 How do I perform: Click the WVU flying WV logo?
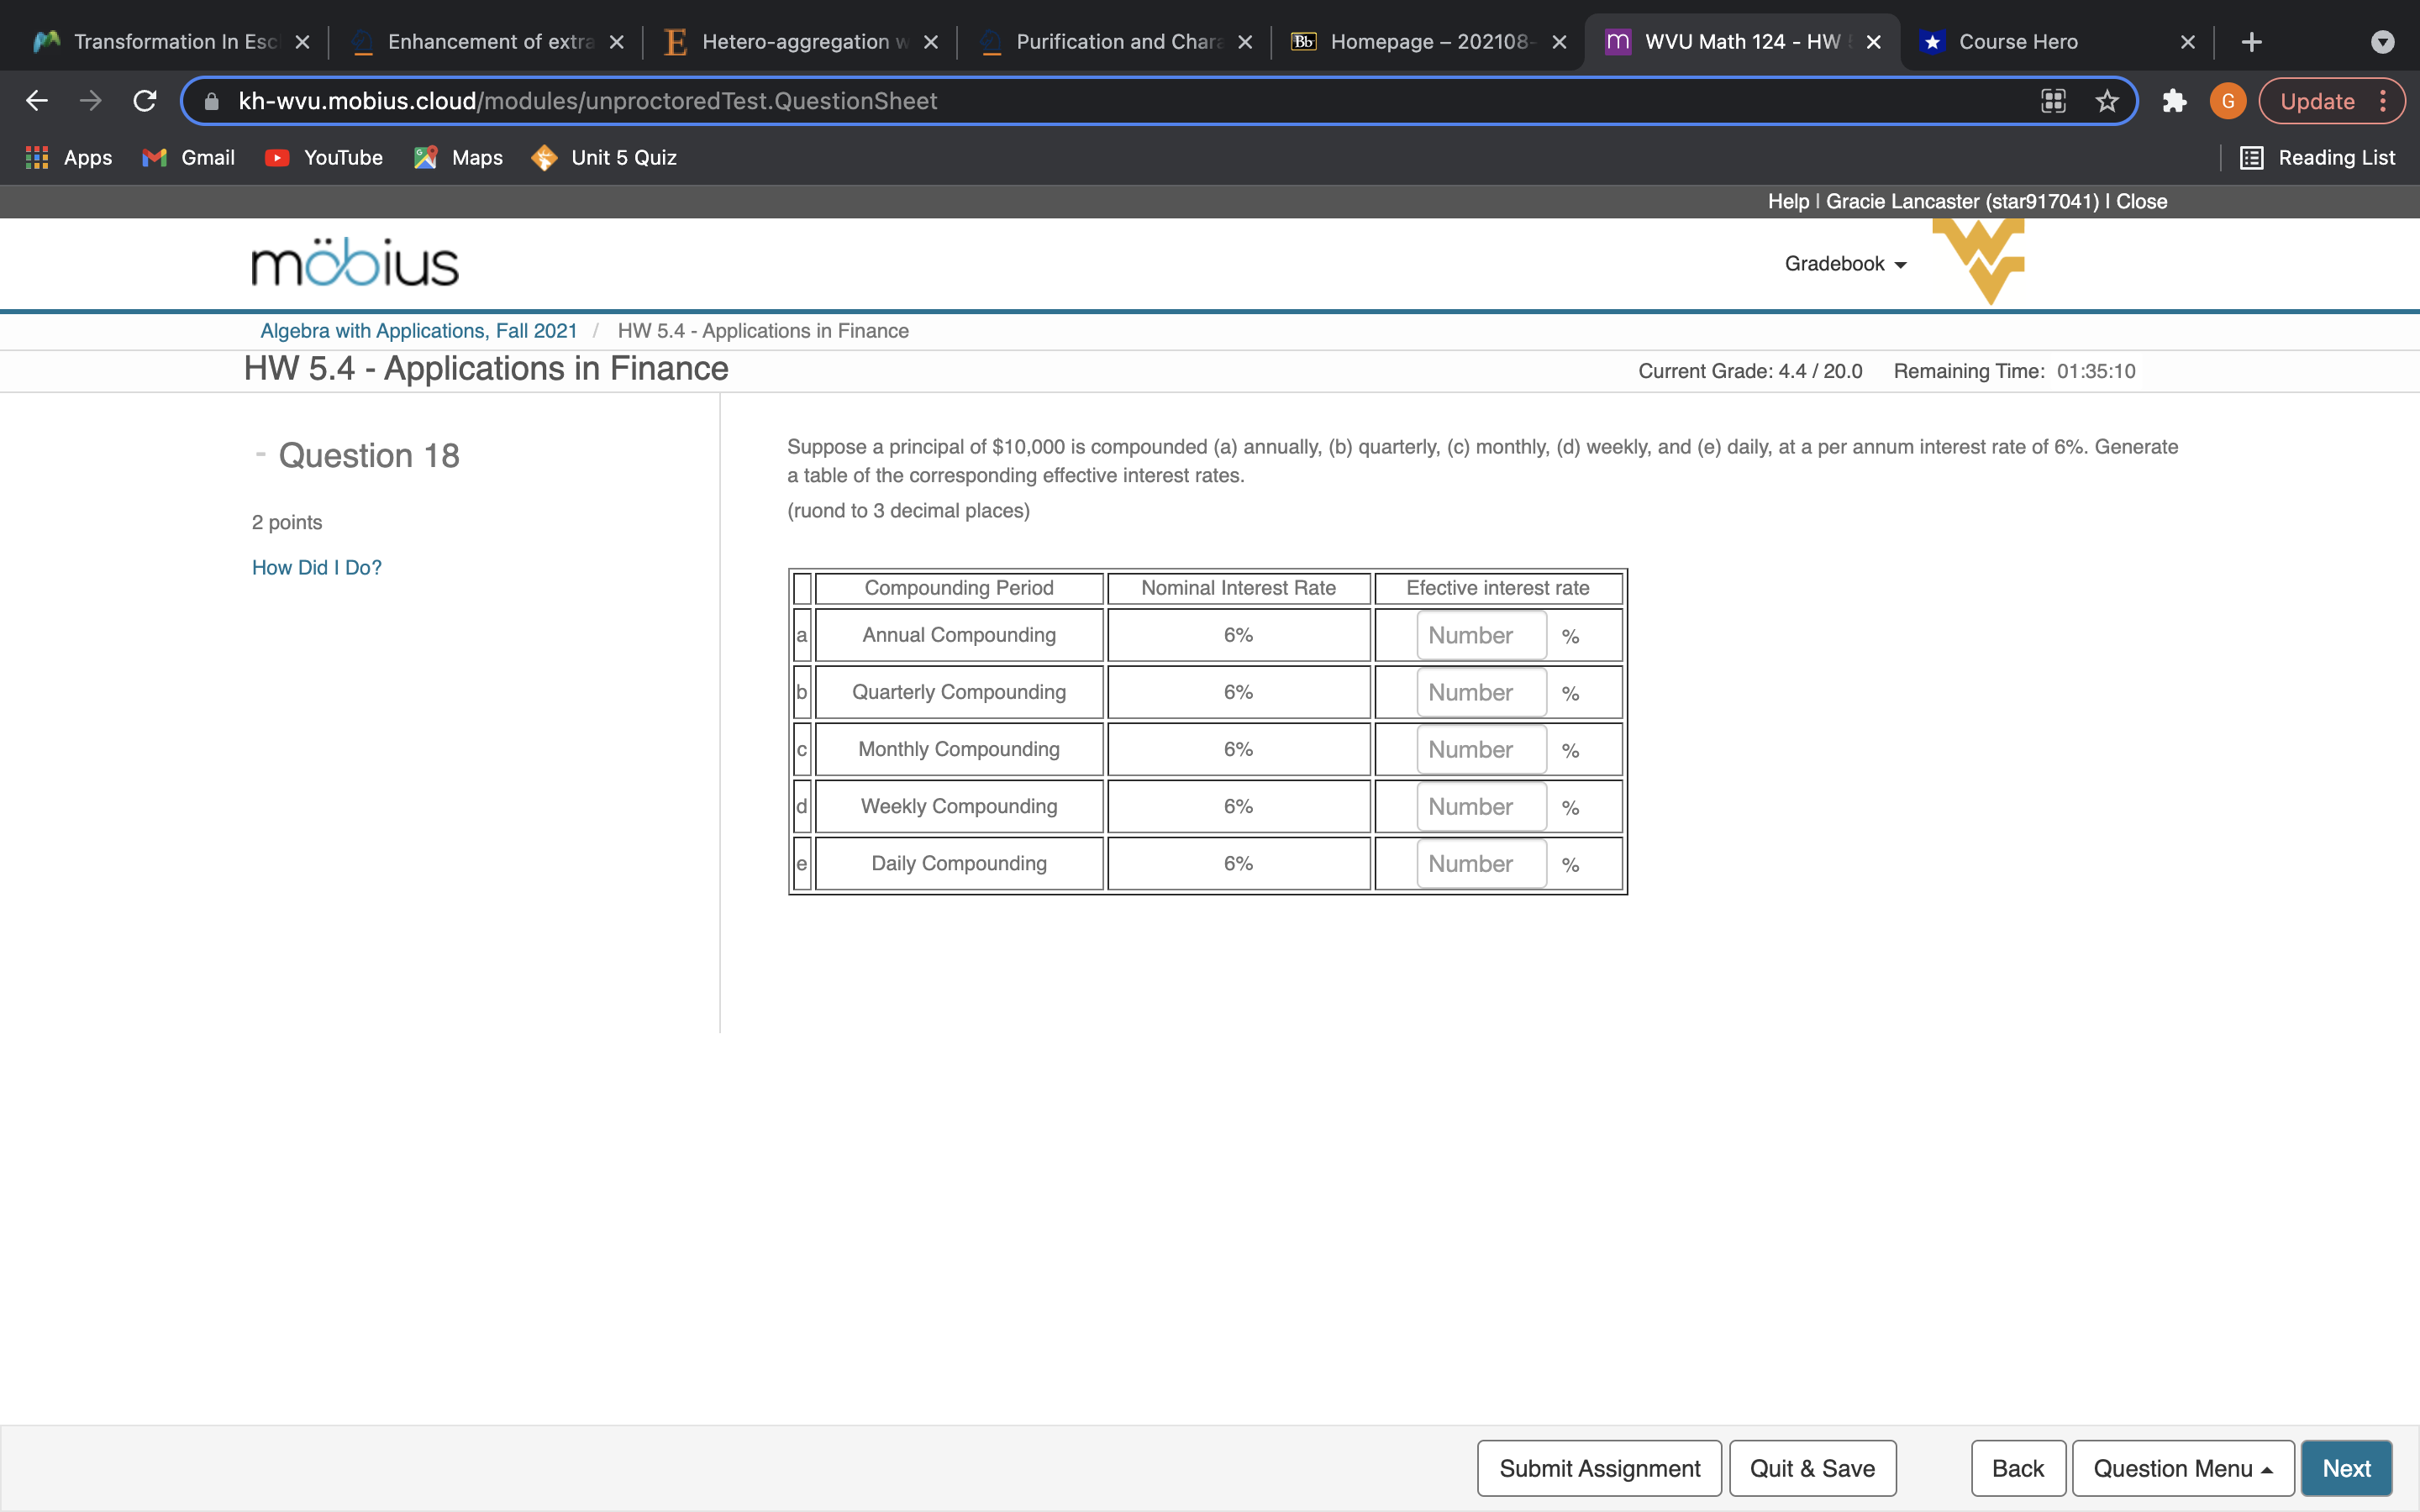pos(1979,260)
